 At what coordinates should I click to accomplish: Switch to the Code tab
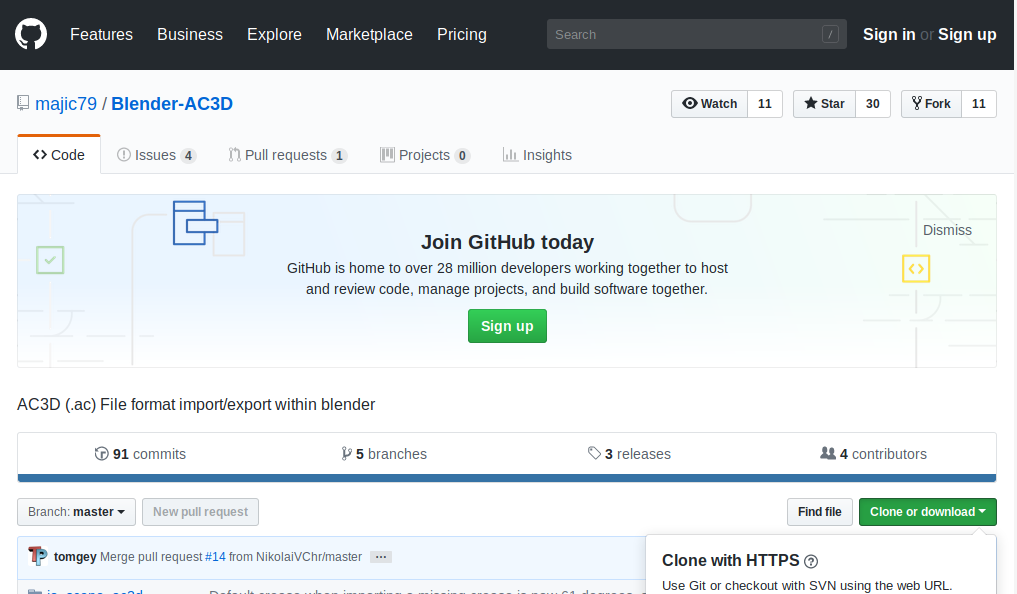pyautogui.click(x=59, y=155)
